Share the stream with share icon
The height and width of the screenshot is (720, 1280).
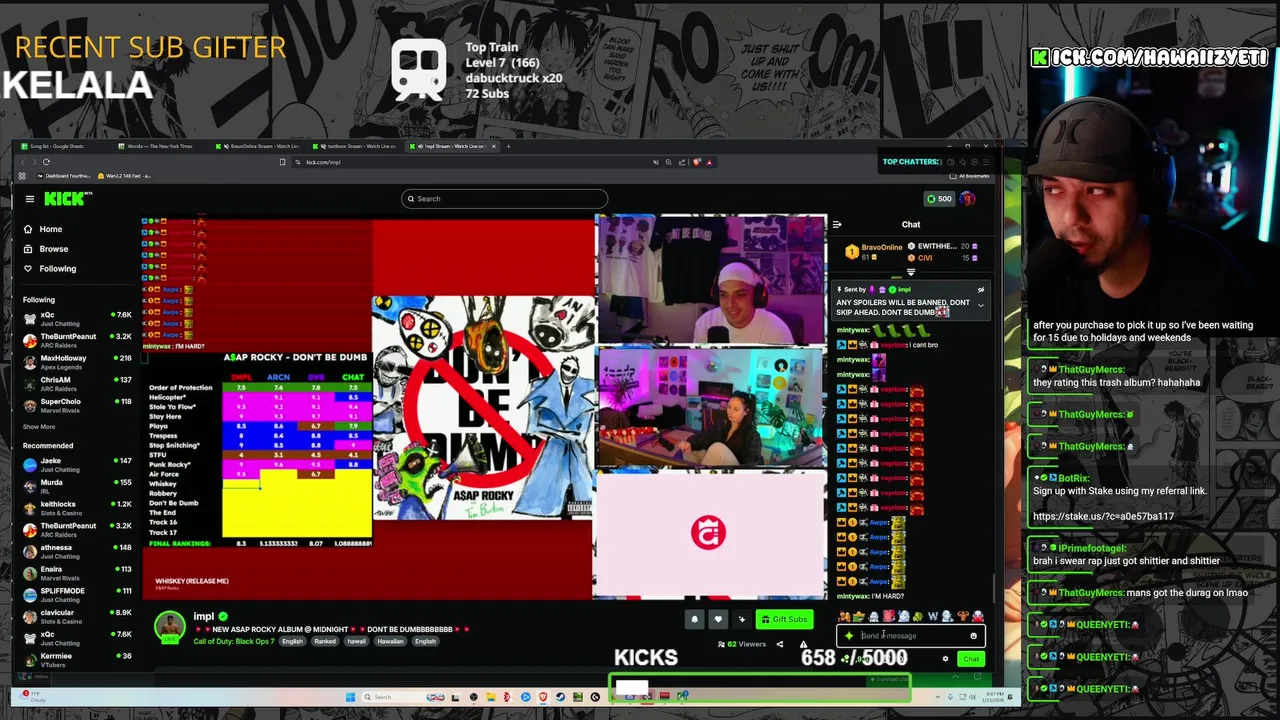coord(780,644)
